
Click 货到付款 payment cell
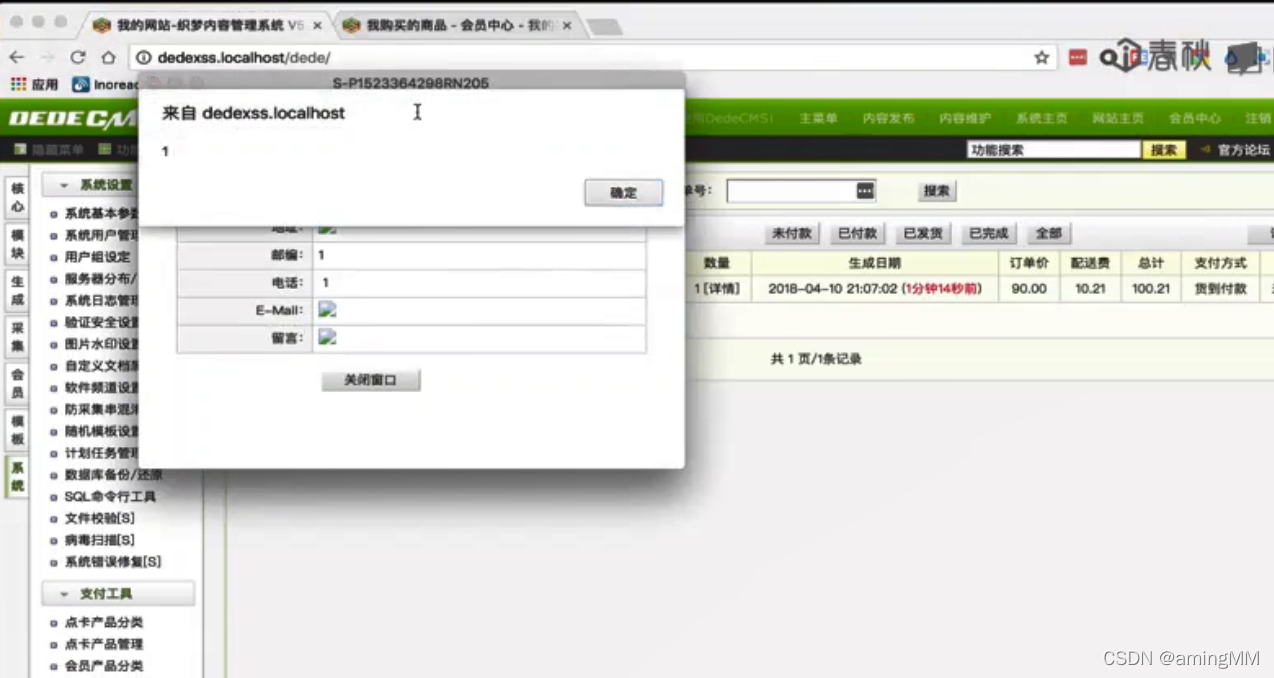[x=1220, y=288]
